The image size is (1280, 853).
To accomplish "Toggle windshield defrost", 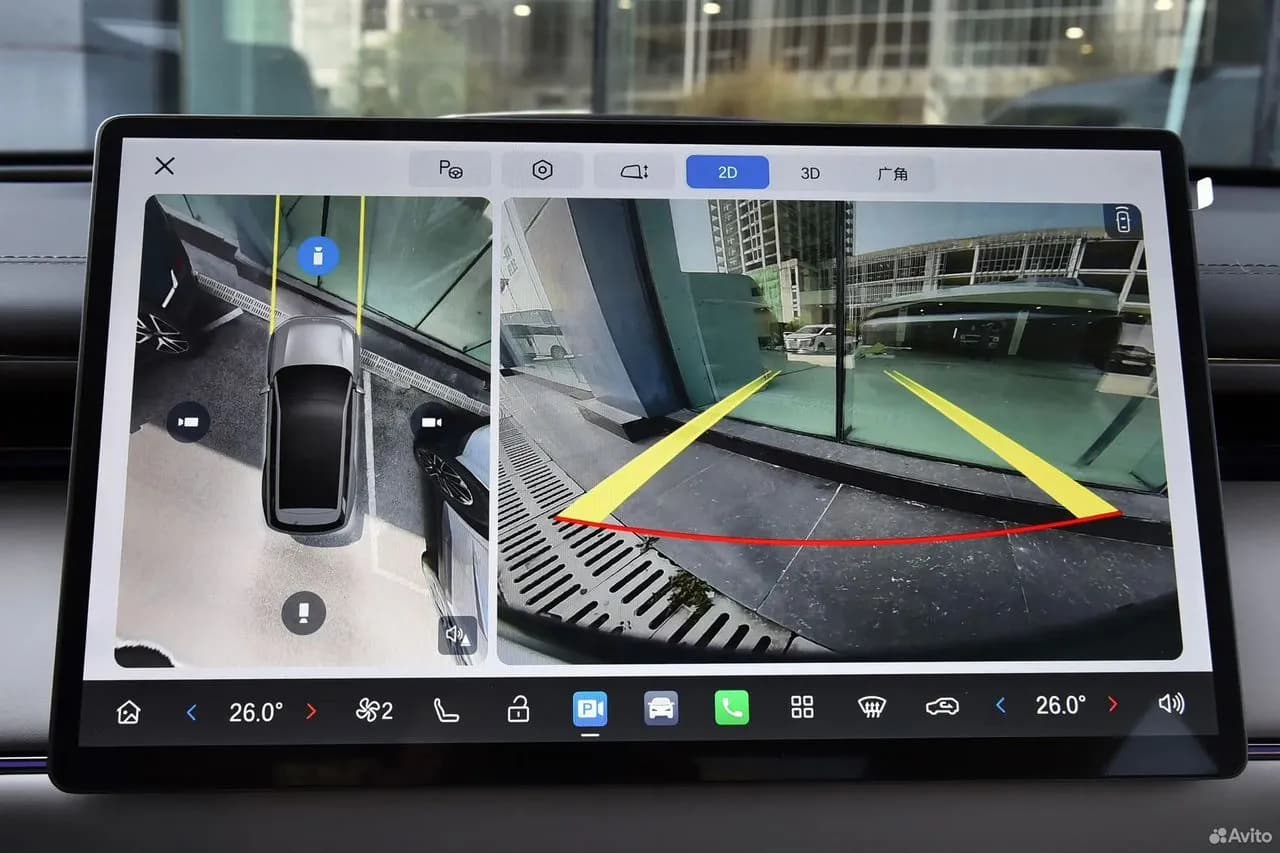I will pyautogui.click(x=873, y=707).
